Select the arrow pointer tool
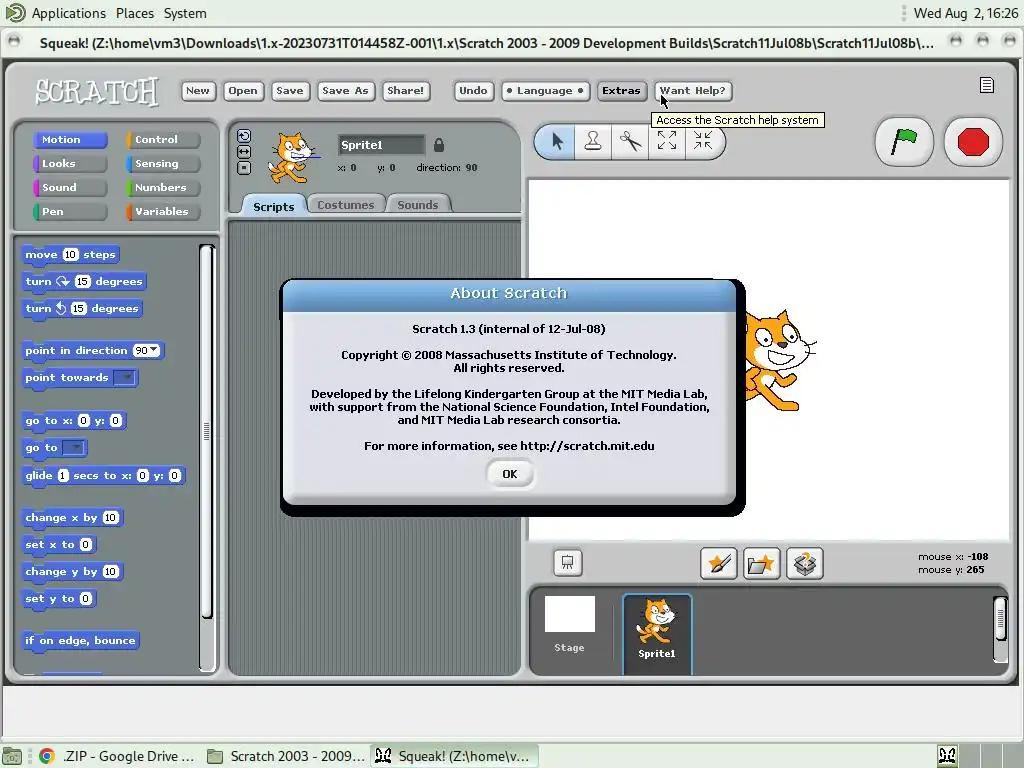Image resolution: width=1024 pixels, height=768 pixels. 556,141
